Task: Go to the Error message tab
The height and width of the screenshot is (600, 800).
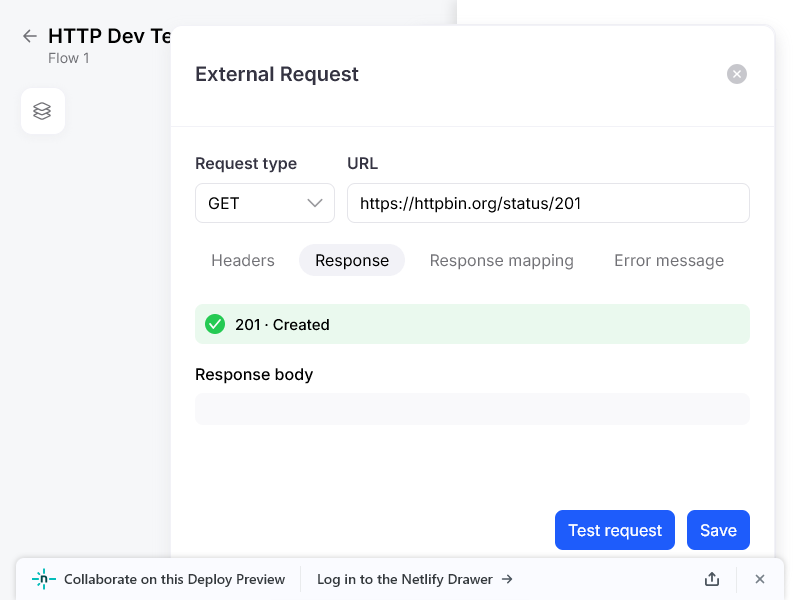Action: coord(669,260)
